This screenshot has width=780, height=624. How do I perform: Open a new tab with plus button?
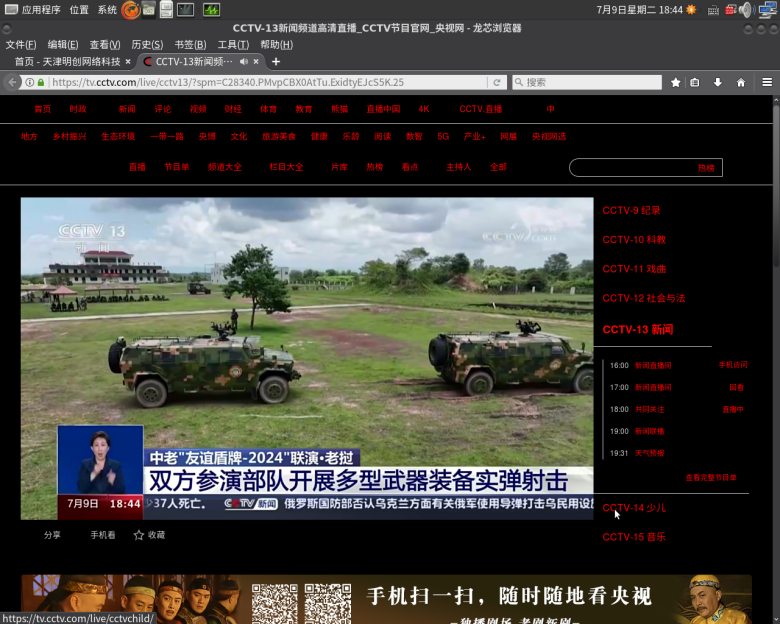276,62
